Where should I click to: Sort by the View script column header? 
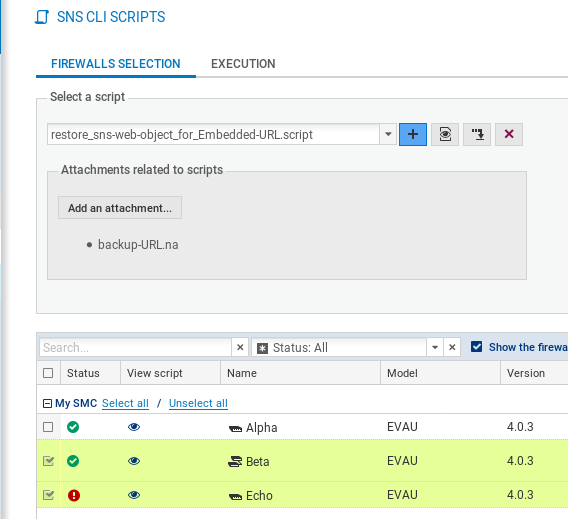[x=170, y=373]
